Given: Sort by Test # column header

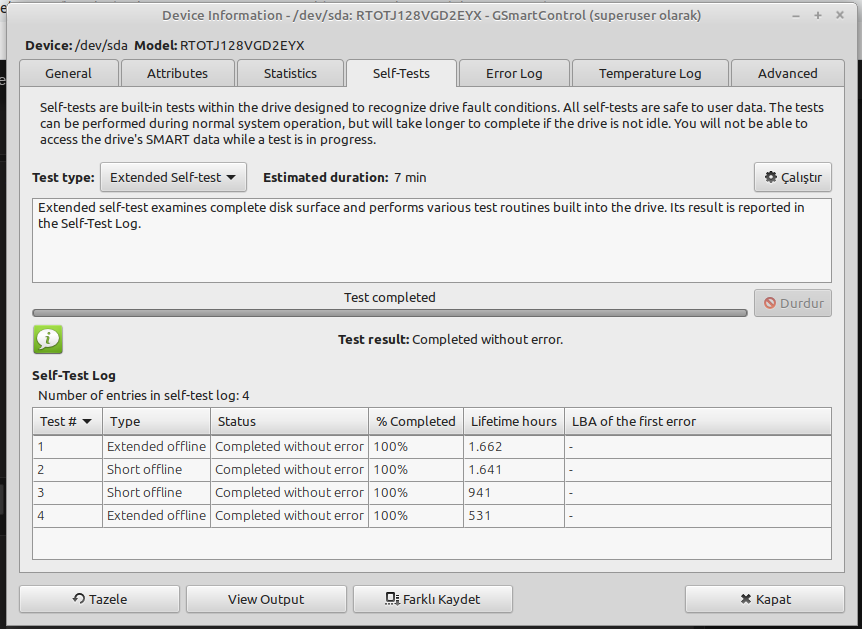Looking at the screenshot, I should [x=67, y=421].
